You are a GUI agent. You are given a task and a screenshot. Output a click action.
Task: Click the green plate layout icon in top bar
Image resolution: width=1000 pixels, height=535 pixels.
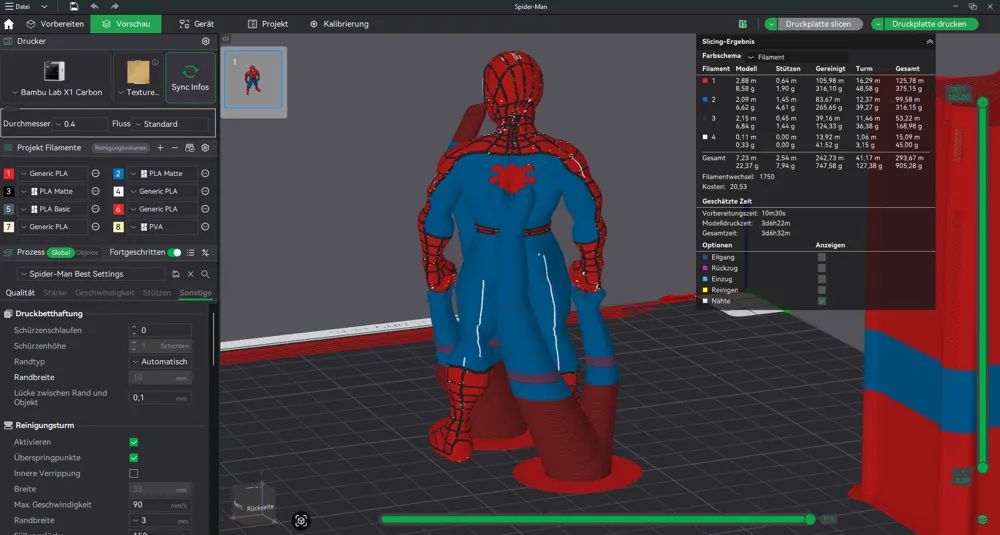(743, 24)
